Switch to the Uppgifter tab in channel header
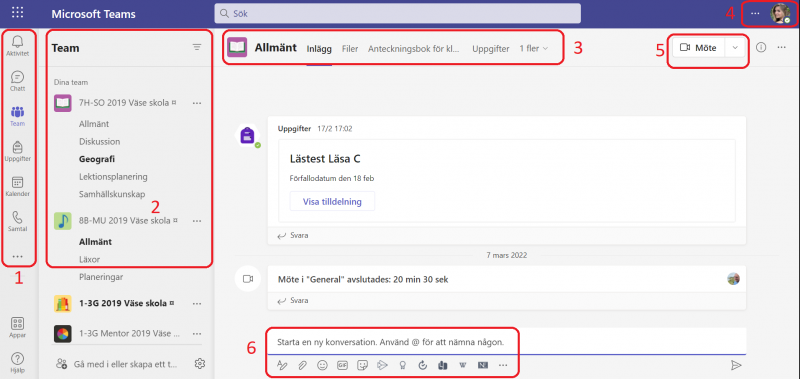800x379 pixels. (490, 49)
